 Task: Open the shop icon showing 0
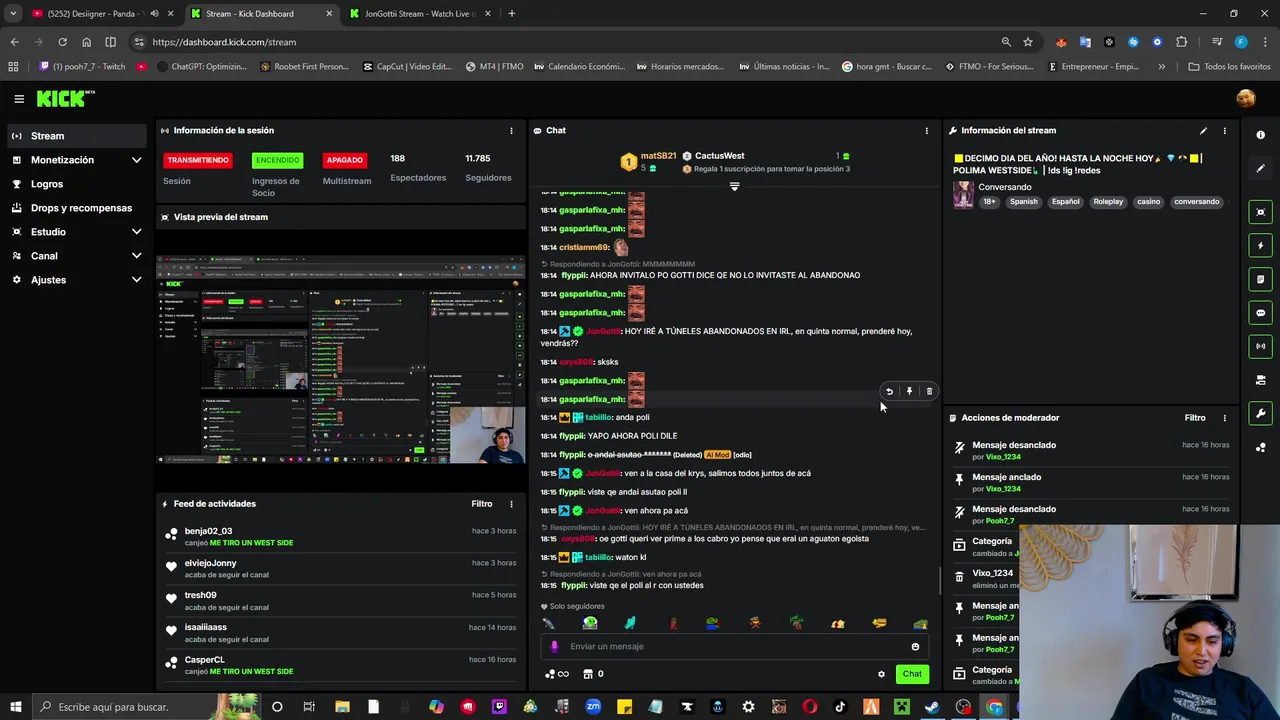pos(593,674)
